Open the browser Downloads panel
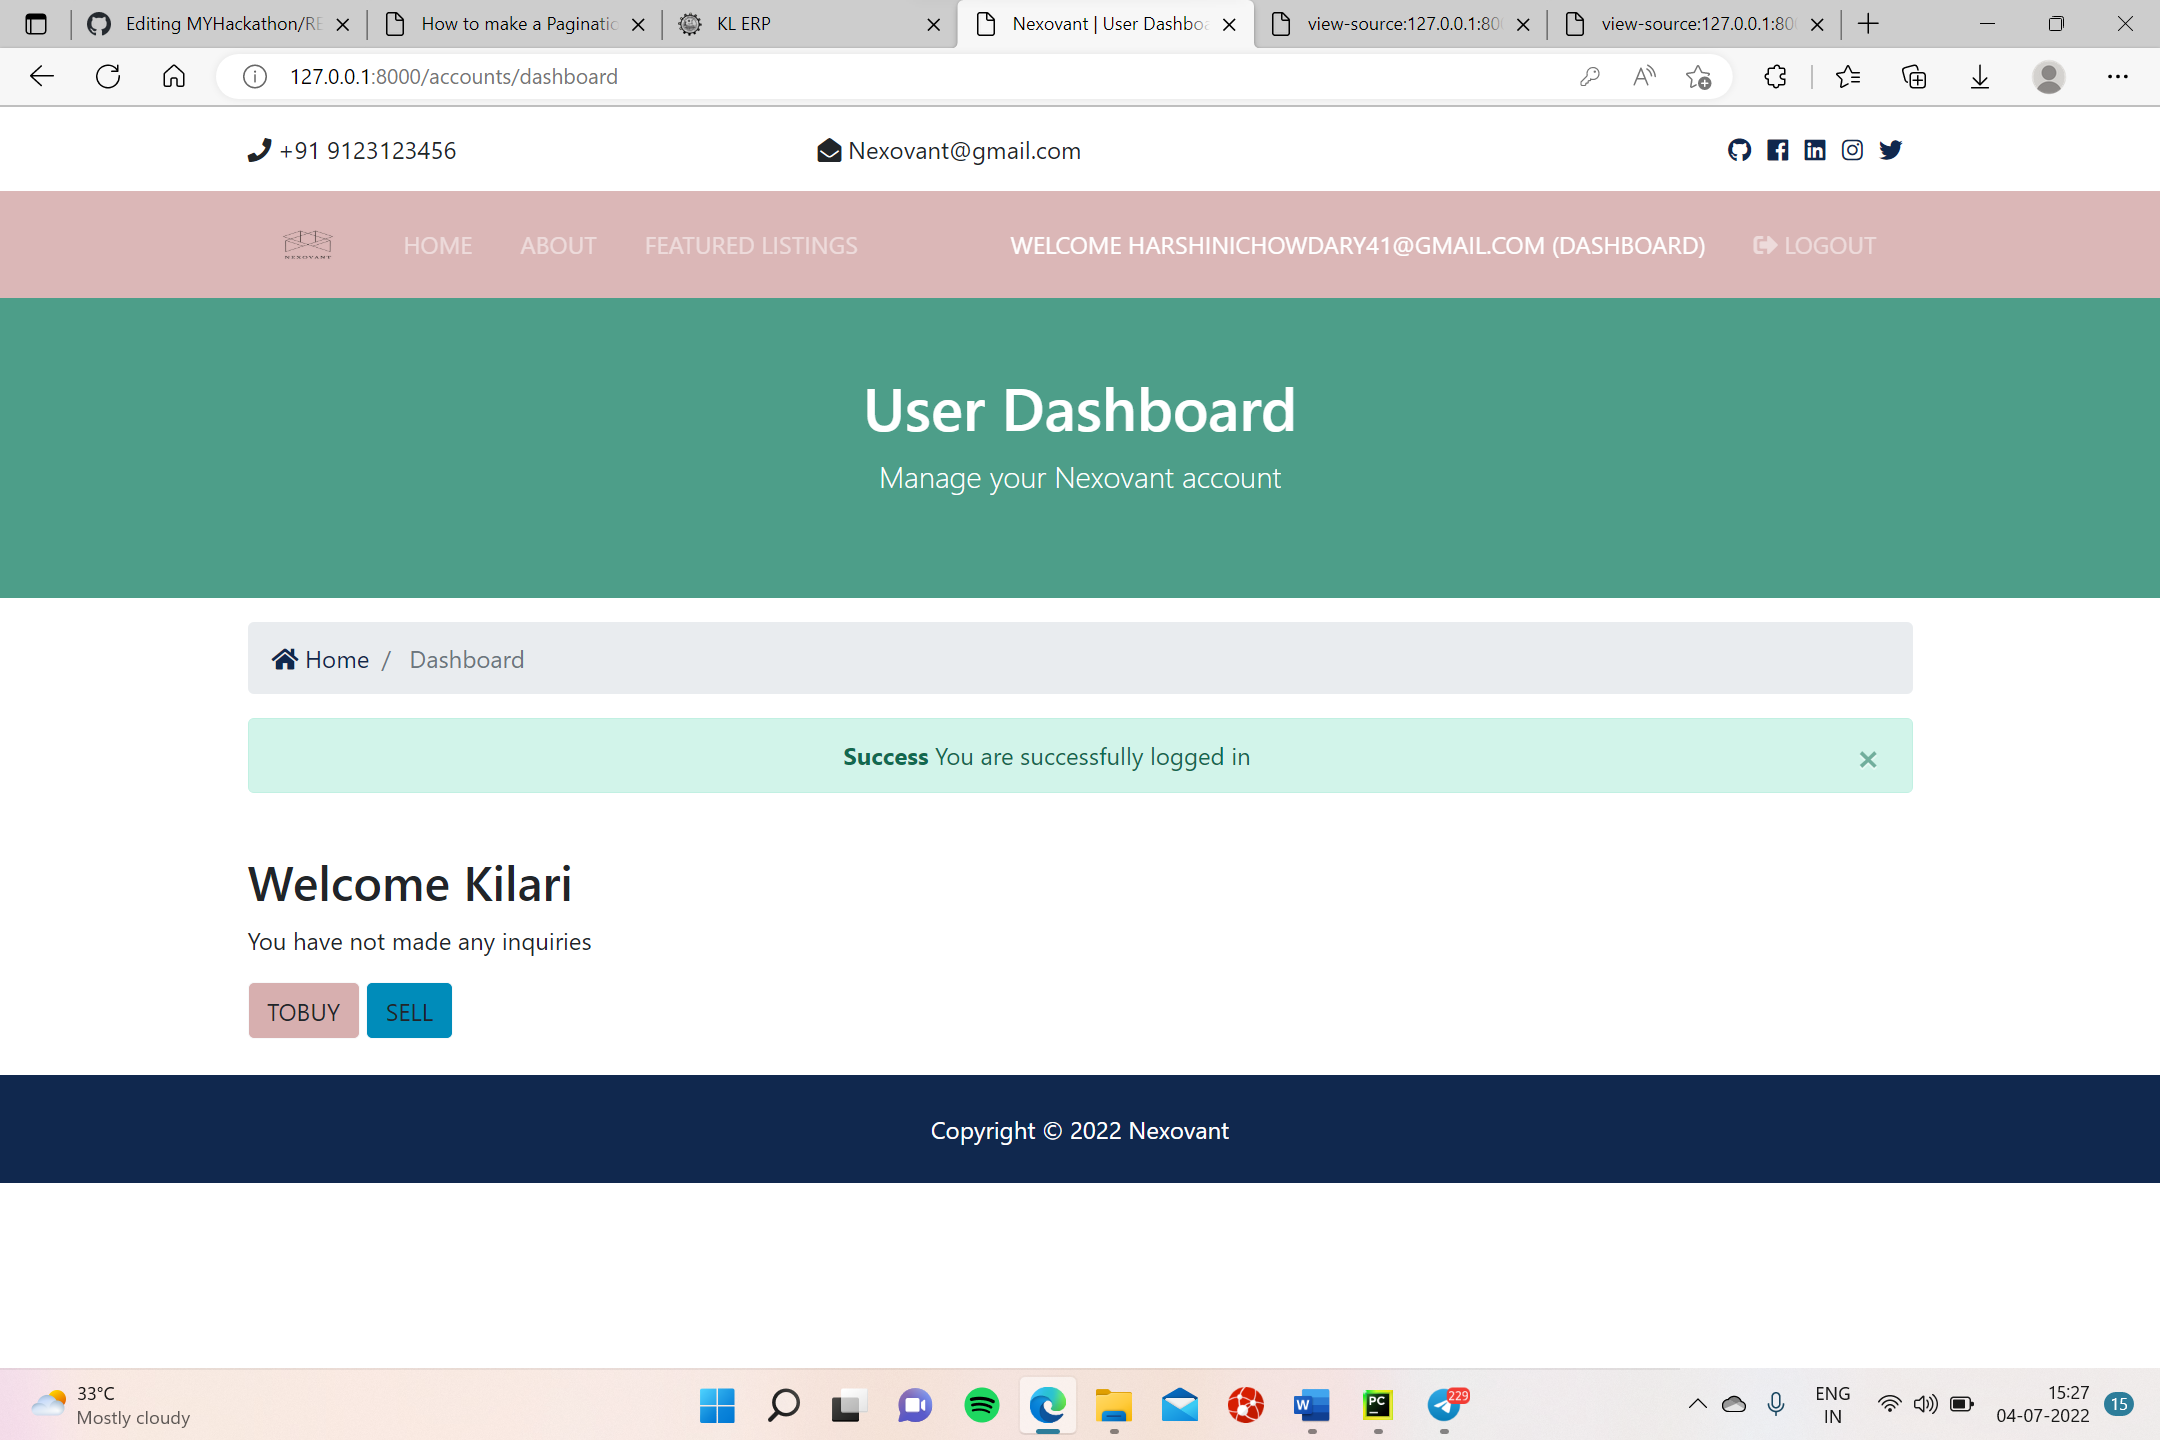 [1979, 76]
